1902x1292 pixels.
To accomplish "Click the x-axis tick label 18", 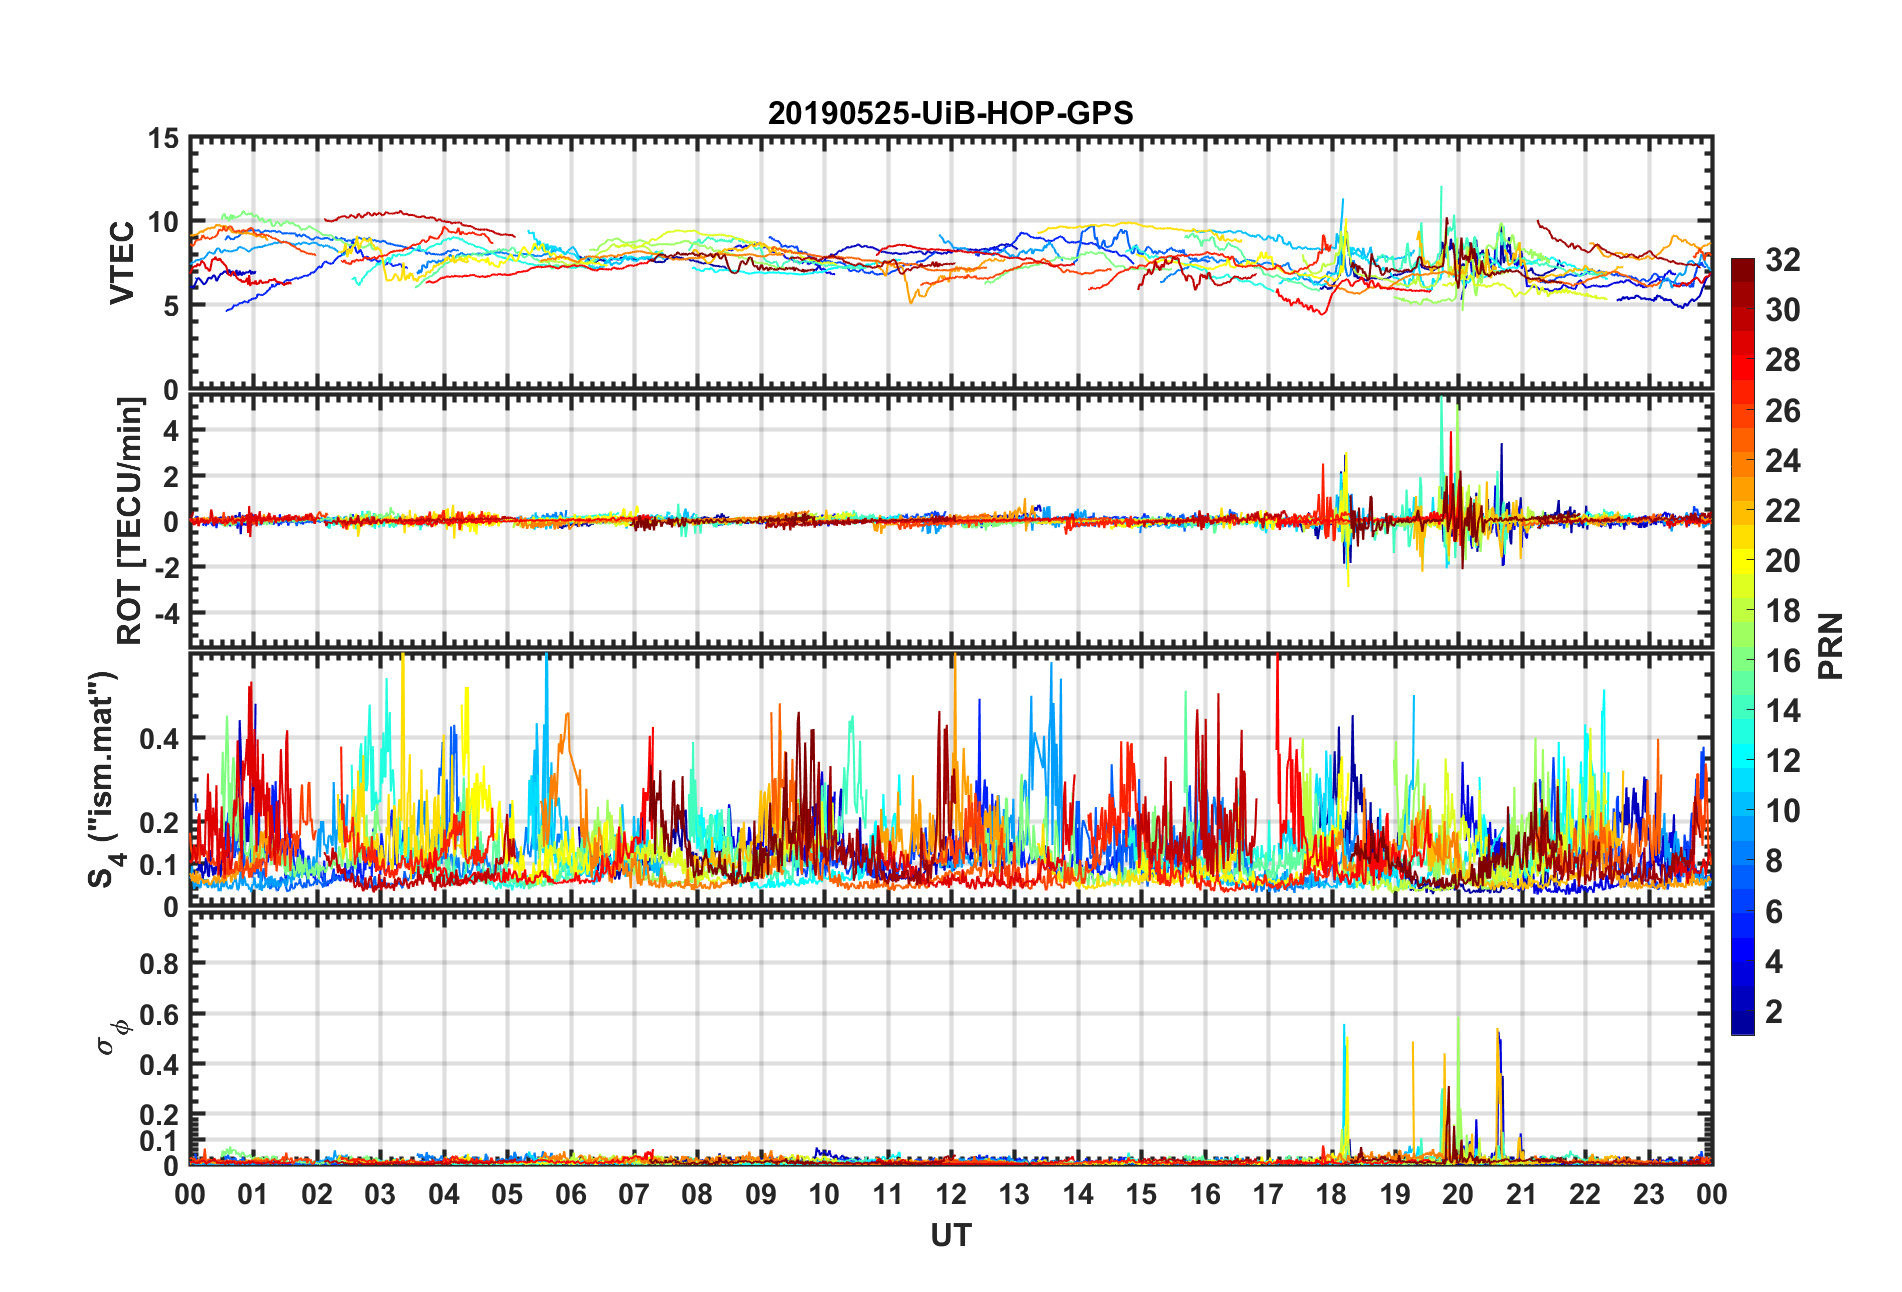I will click(1331, 1194).
